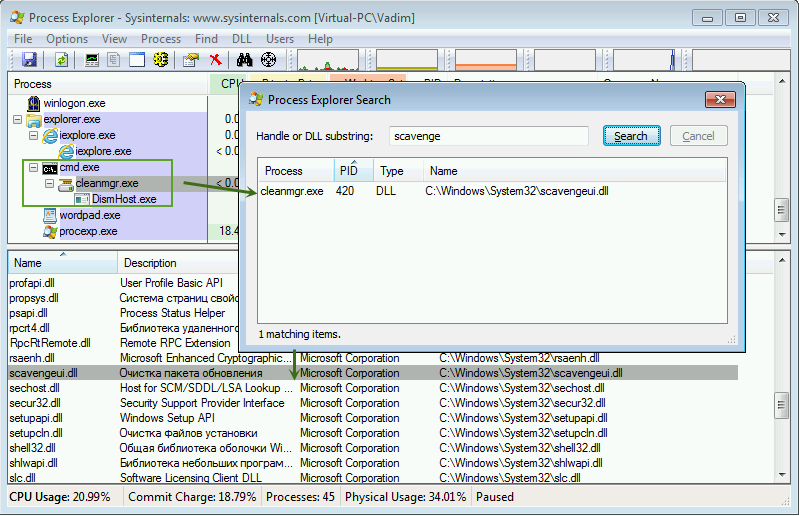Click the binoculars Find Handle icon

tap(245, 60)
